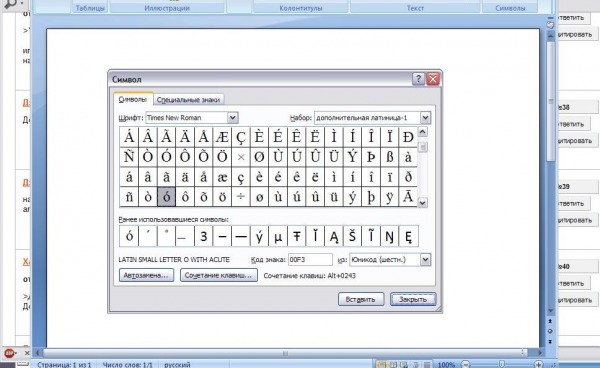
Task: Pick the recently used em dash symbol
Action: pos(241,236)
